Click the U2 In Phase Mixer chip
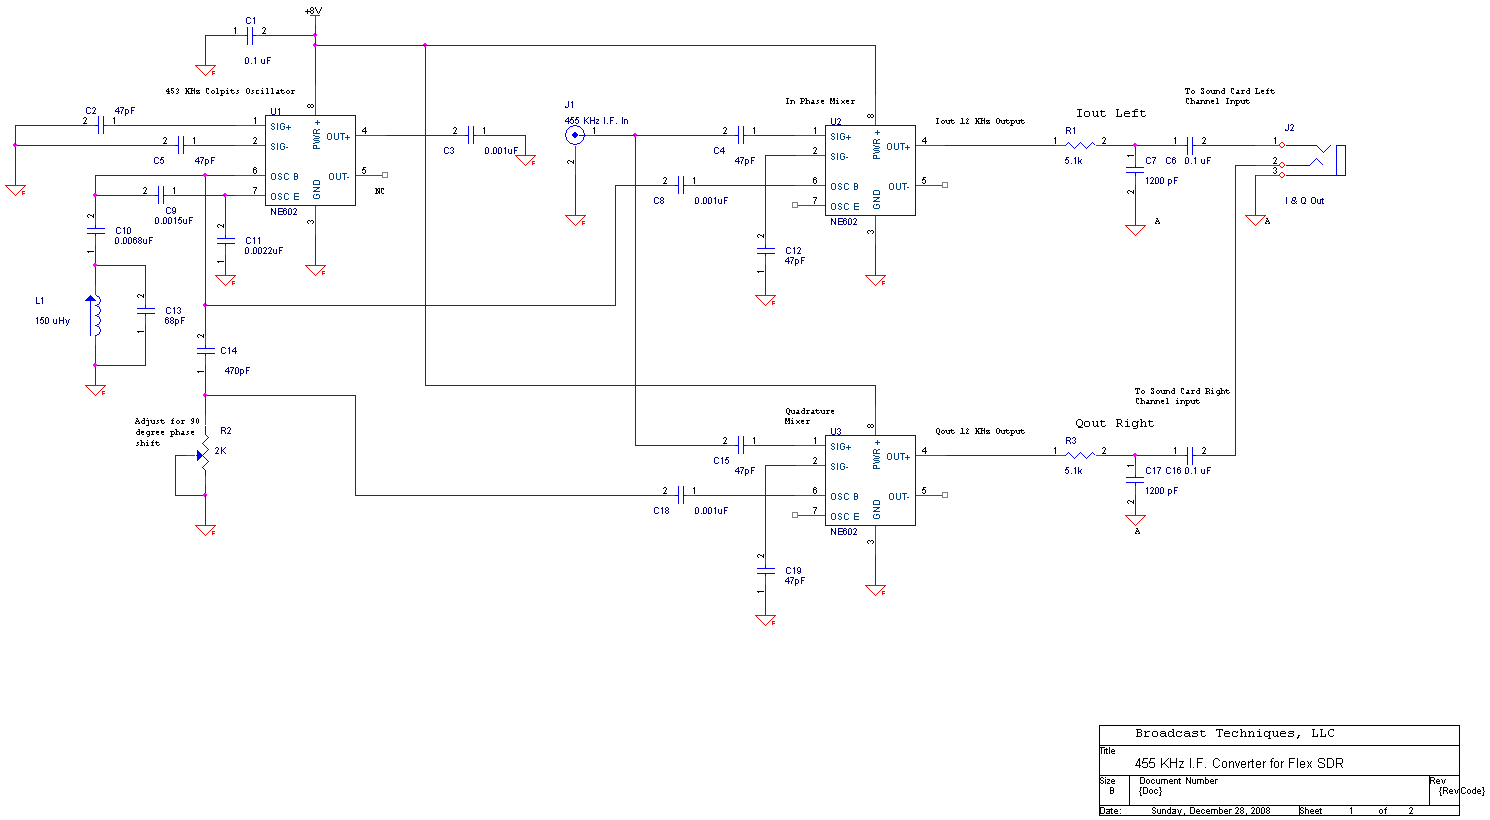The image size is (1490, 820). pyautogui.click(x=870, y=170)
